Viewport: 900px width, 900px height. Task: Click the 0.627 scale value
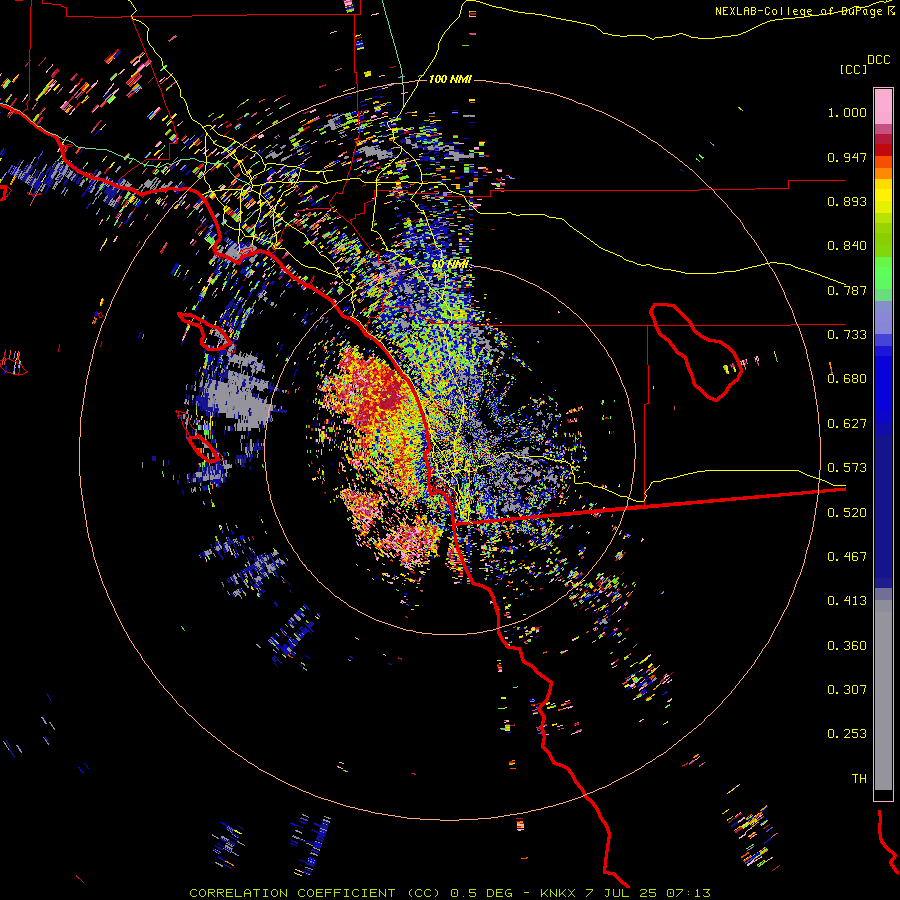(847, 424)
